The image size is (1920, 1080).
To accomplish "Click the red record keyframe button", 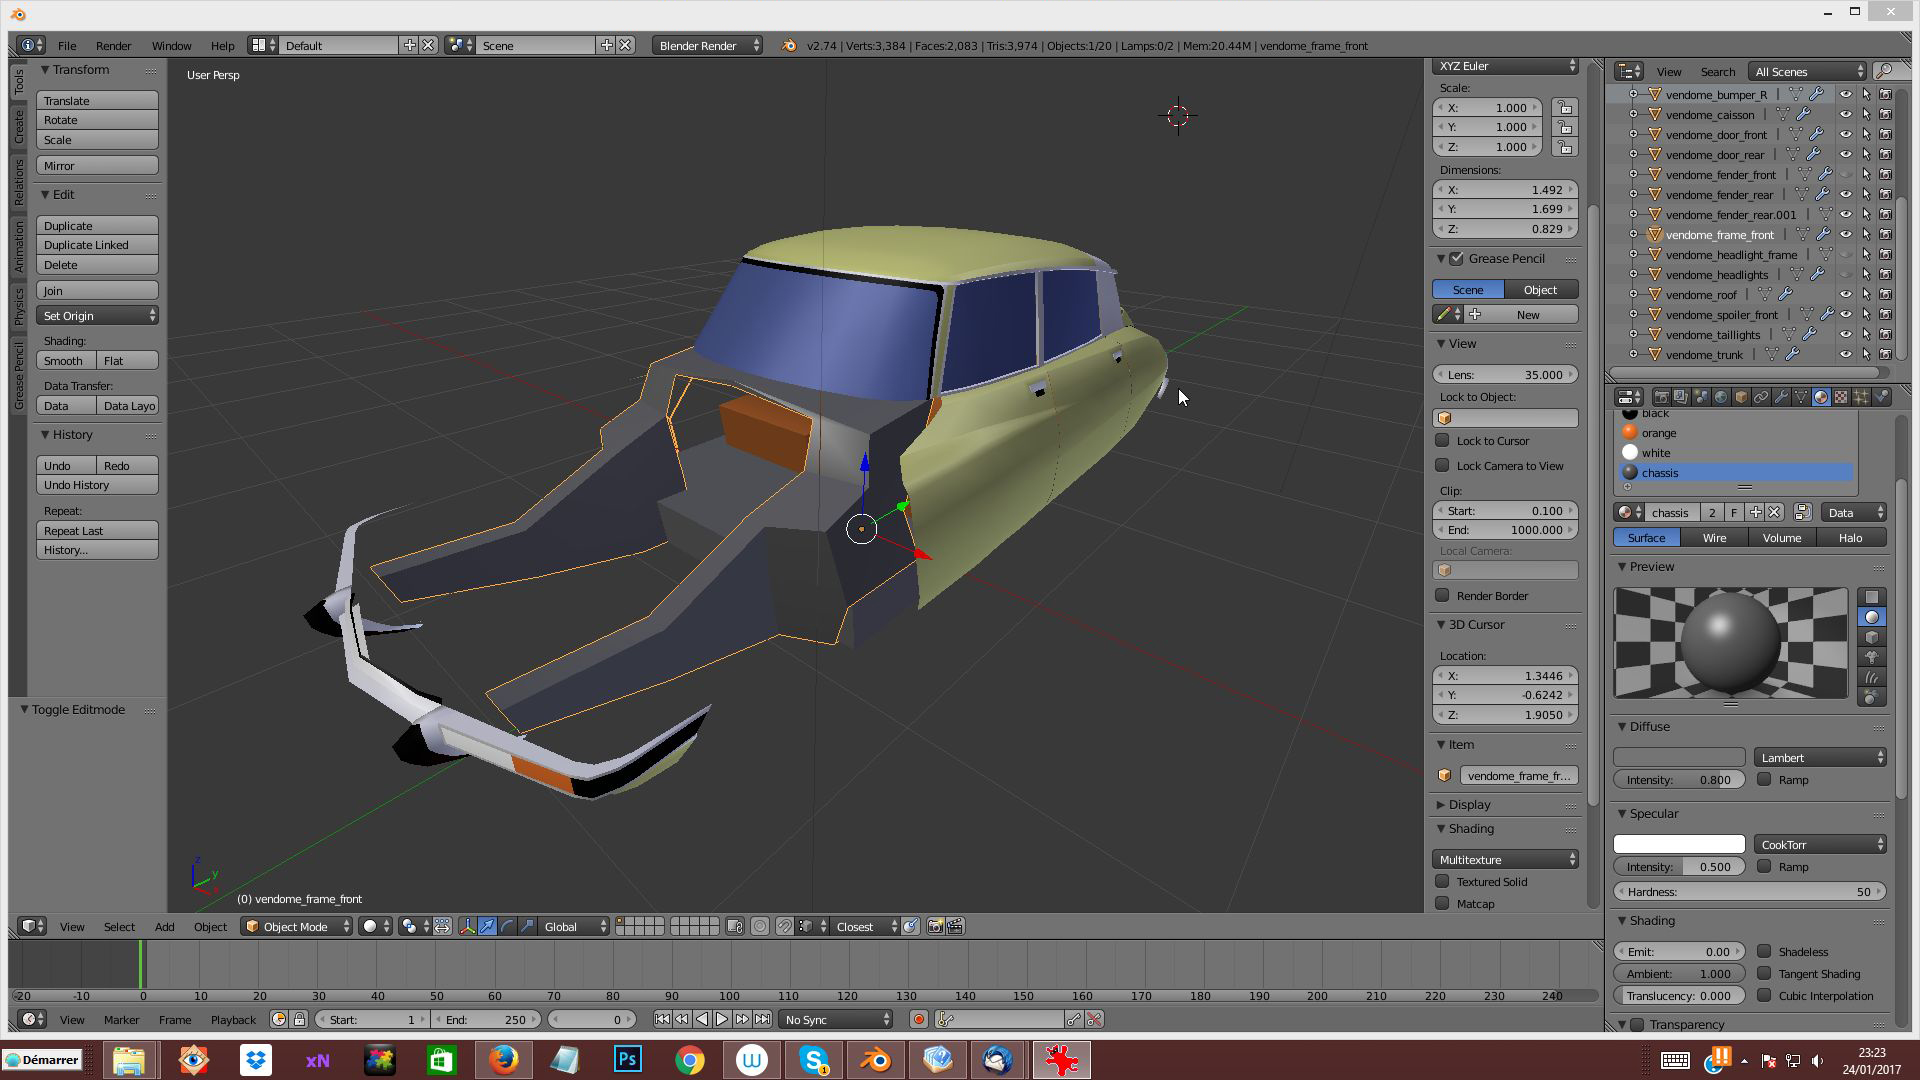I will tap(918, 1019).
